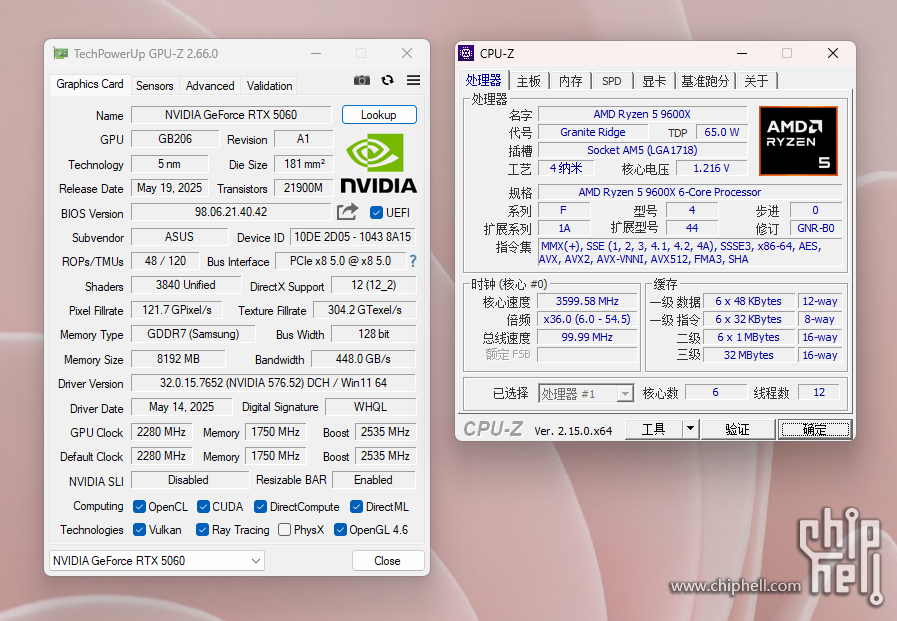Click the Memory Type value GDDR7 (Samsung)
This screenshot has height=621, width=897.
(193, 334)
